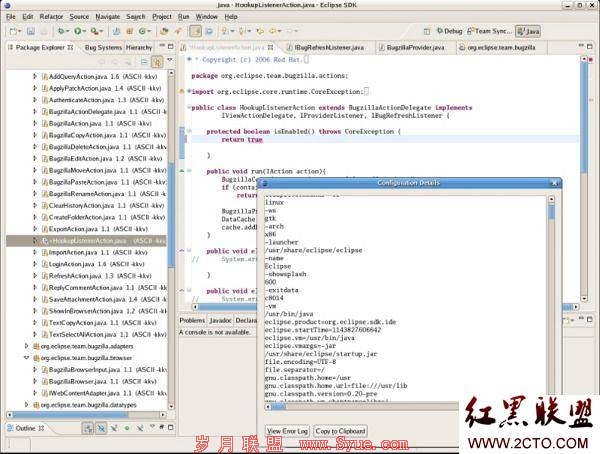Open the Navigate menu
The image size is (600, 454).
click(x=108, y=17)
